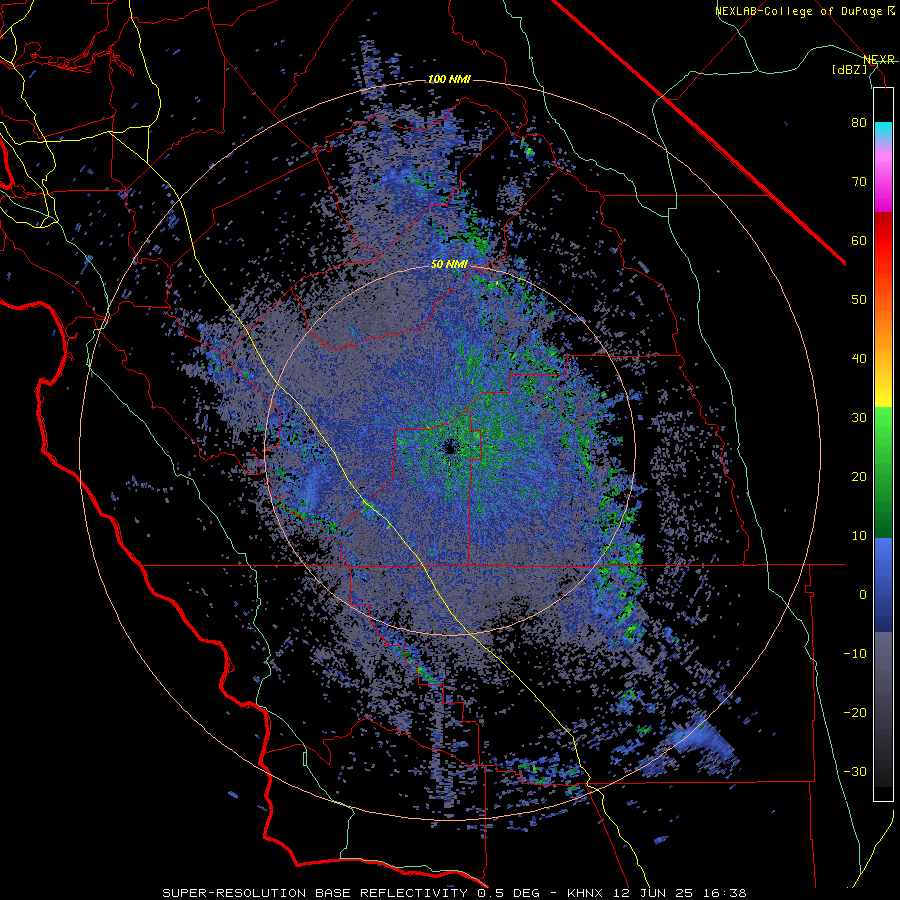900x900 pixels.
Task: Click the 10 value on the dBZ scale
Action: pos(859,536)
